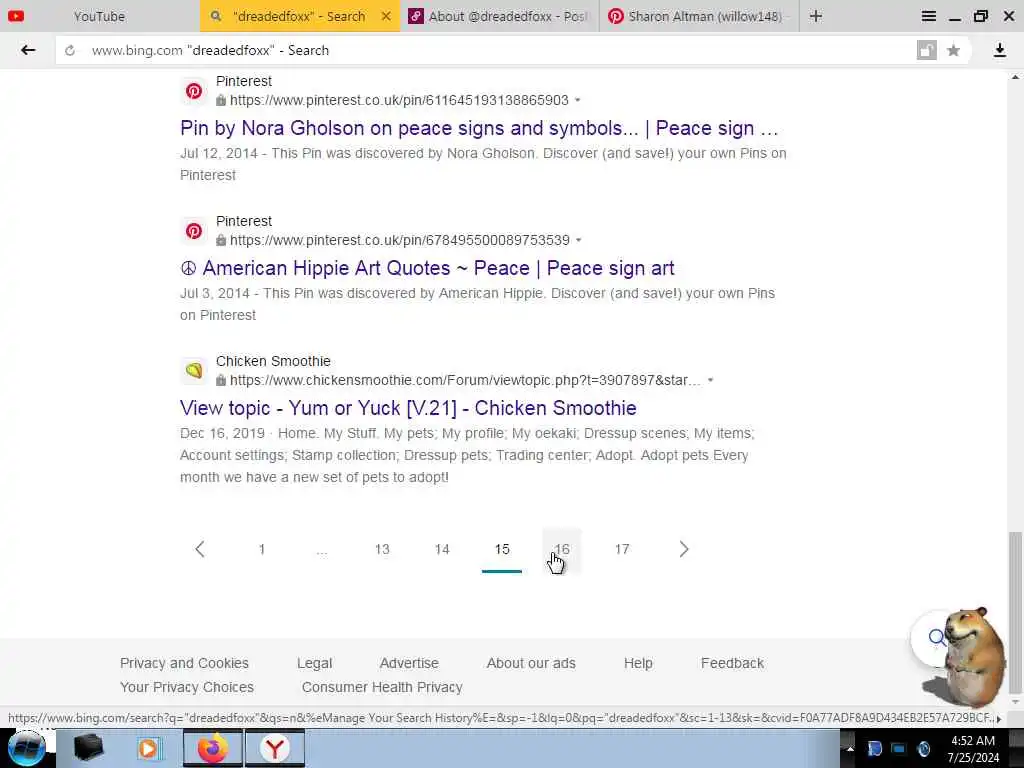The width and height of the screenshot is (1024, 768).
Task: Open the browser hamburger menu
Action: [928, 16]
